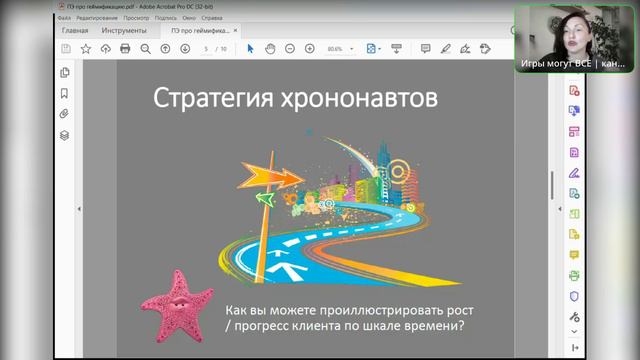Open the teal document tool icon
This screenshot has height=360, width=640.
tap(574, 193)
